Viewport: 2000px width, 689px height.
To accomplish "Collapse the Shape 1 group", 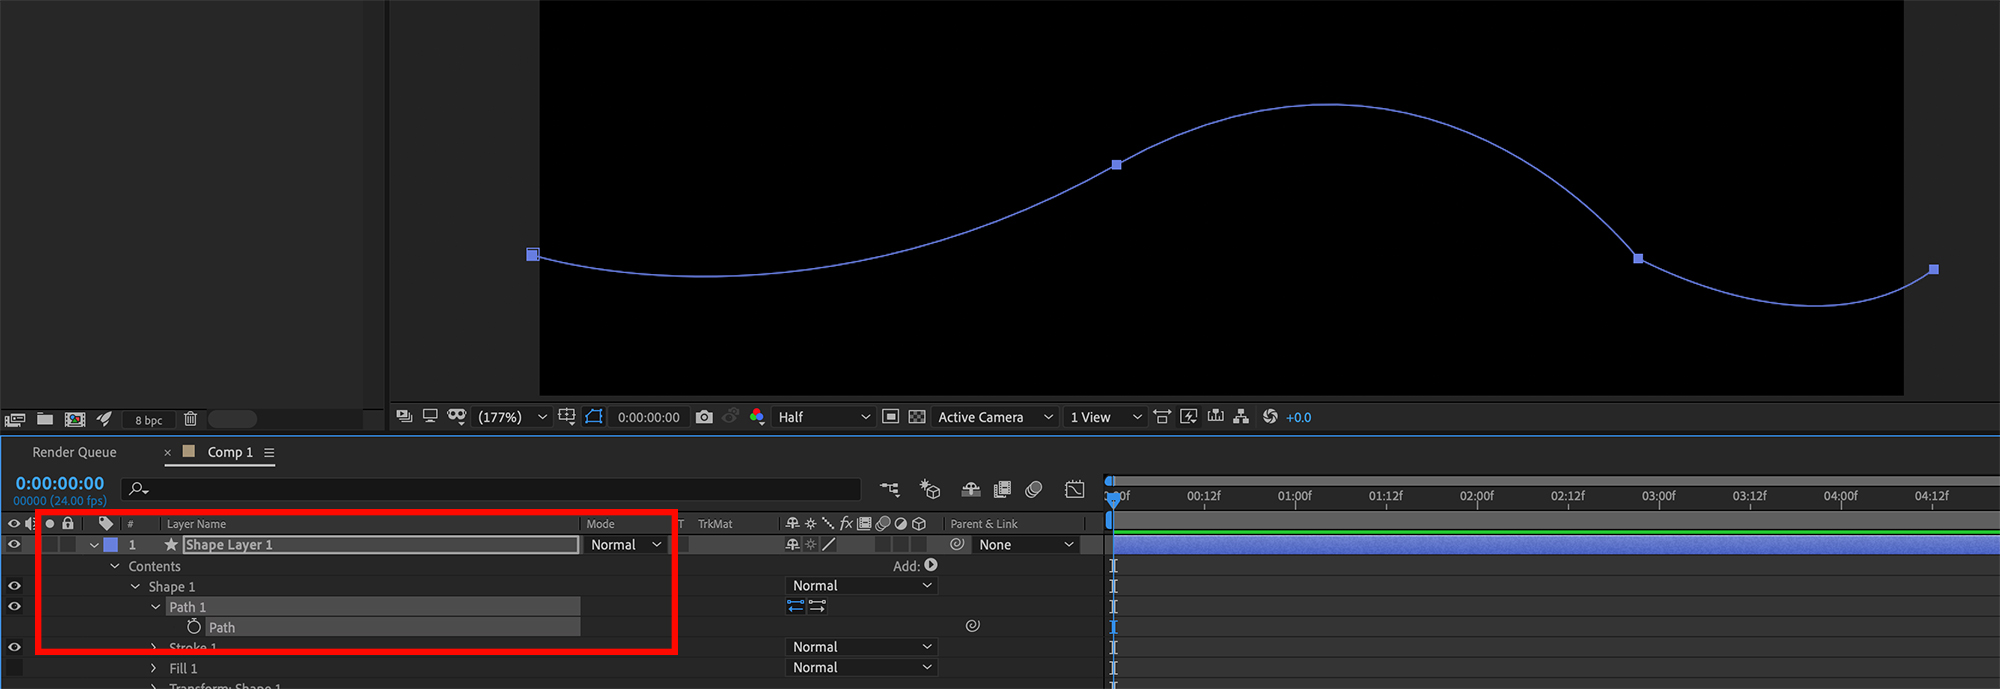I will [x=135, y=586].
